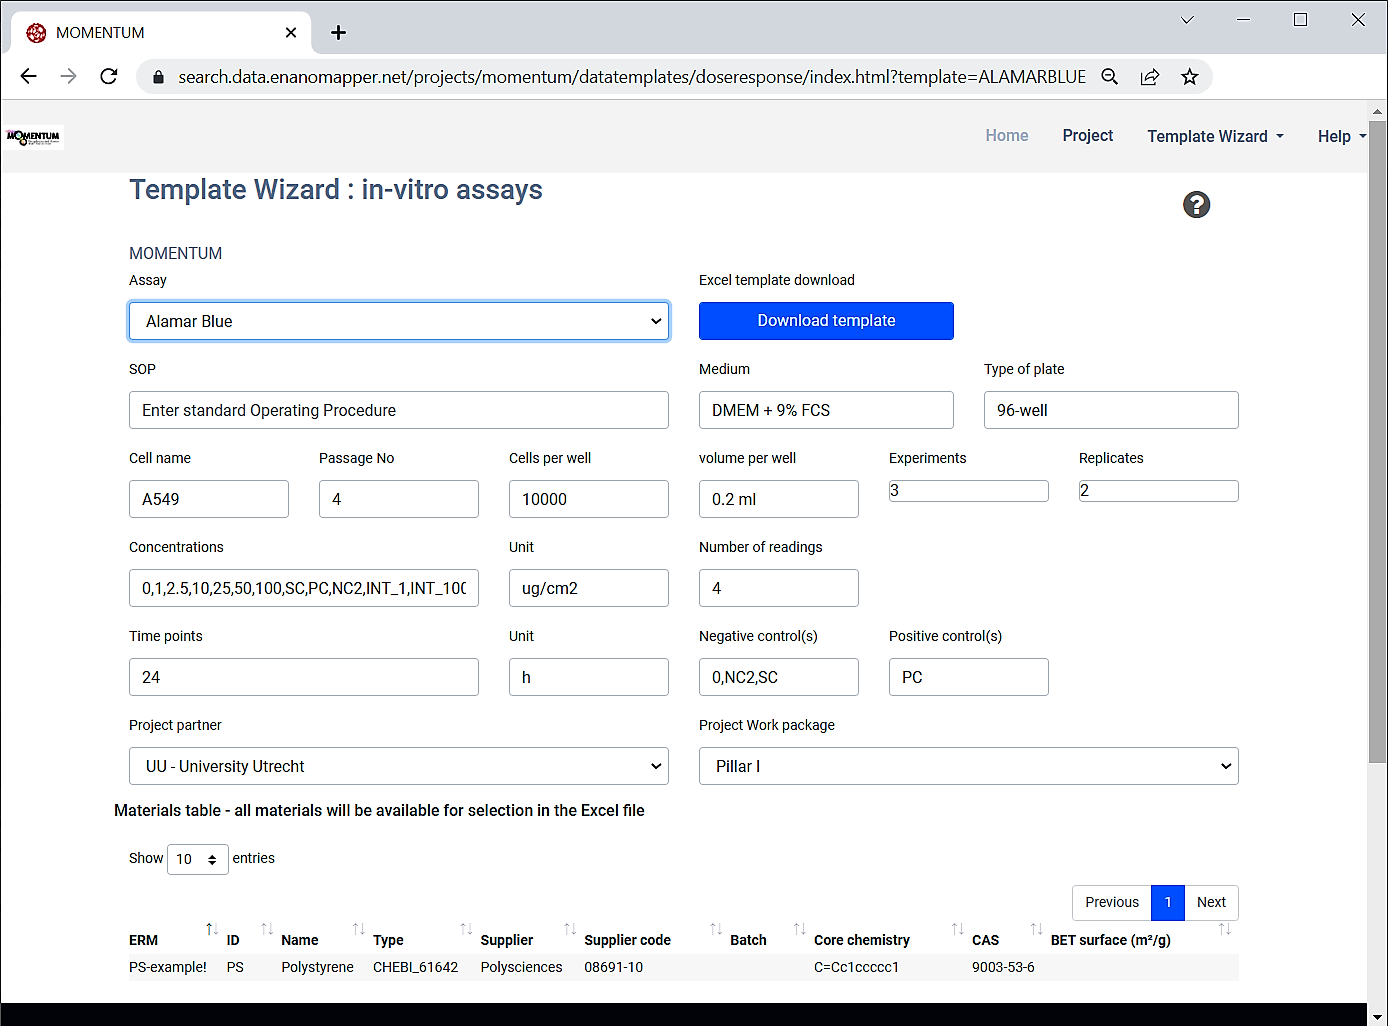
Task: Click the help question mark icon
Action: [x=1196, y=205]
